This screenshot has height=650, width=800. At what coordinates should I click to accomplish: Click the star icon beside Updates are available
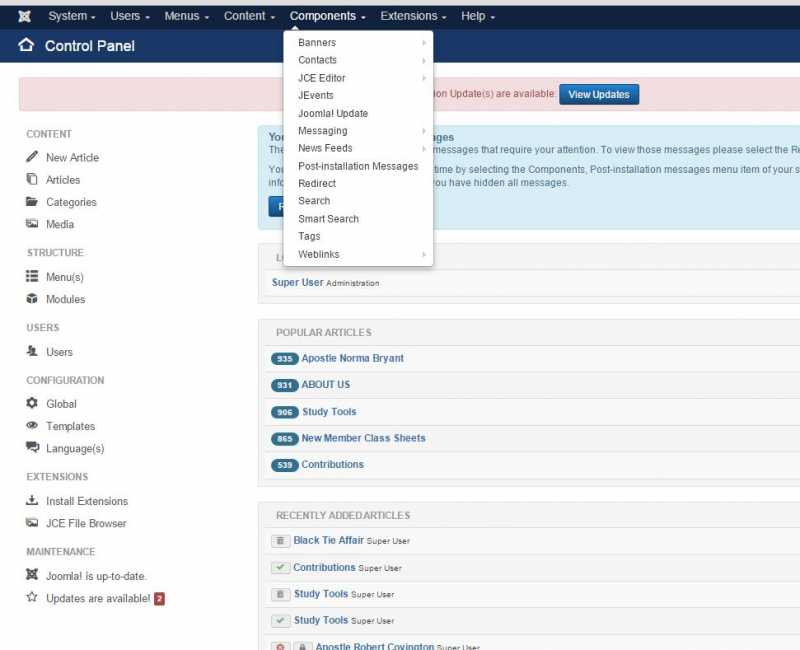pyautogui.click(x=32, y=597)
